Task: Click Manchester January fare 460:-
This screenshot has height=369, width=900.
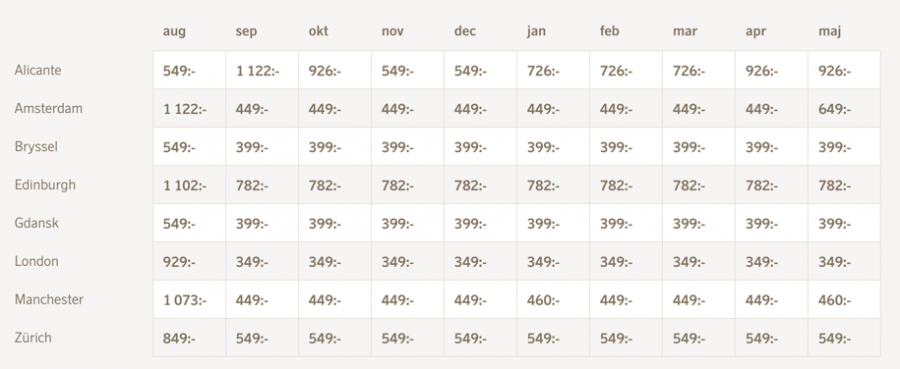Action: coord(543,300)
